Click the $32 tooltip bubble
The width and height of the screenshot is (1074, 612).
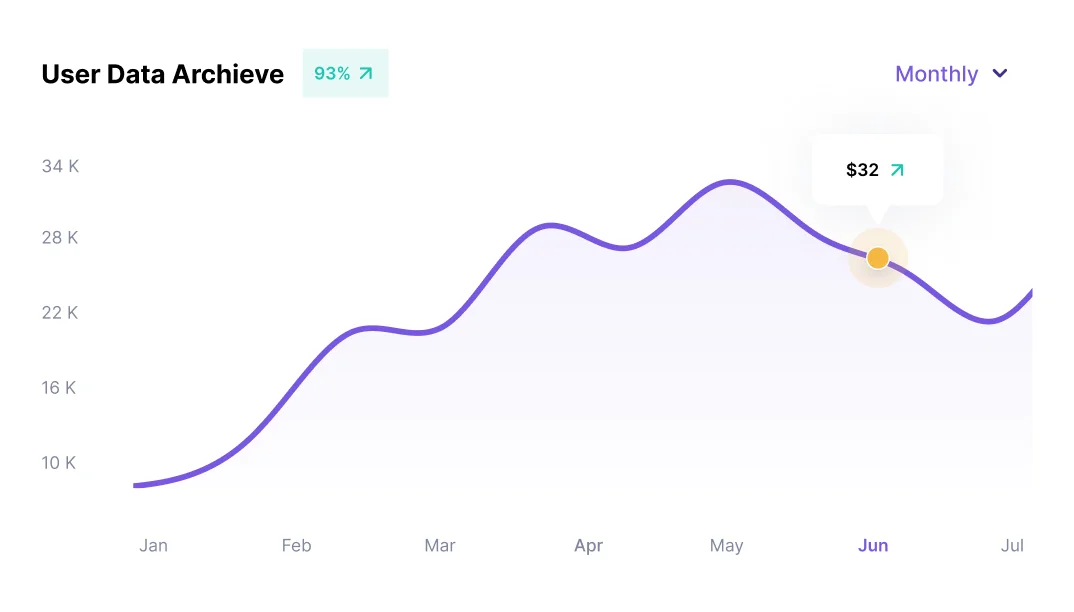click(876, 170)
